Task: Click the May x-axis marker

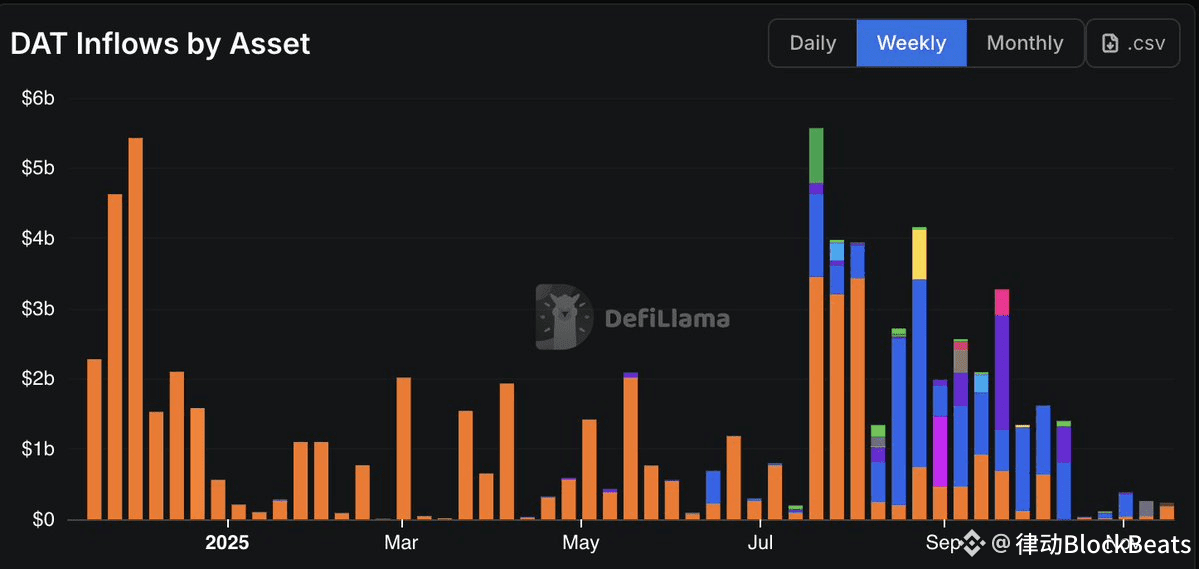Action: 580,544
